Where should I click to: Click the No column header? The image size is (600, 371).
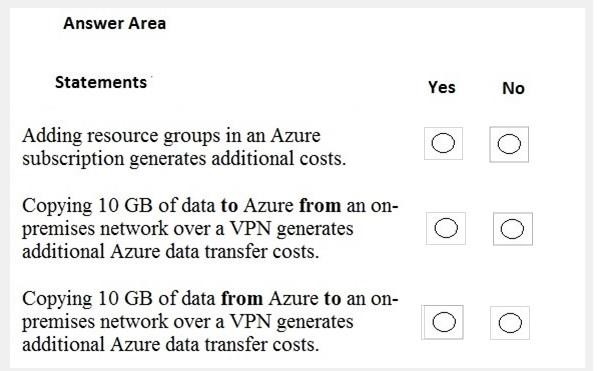(513, 88)
